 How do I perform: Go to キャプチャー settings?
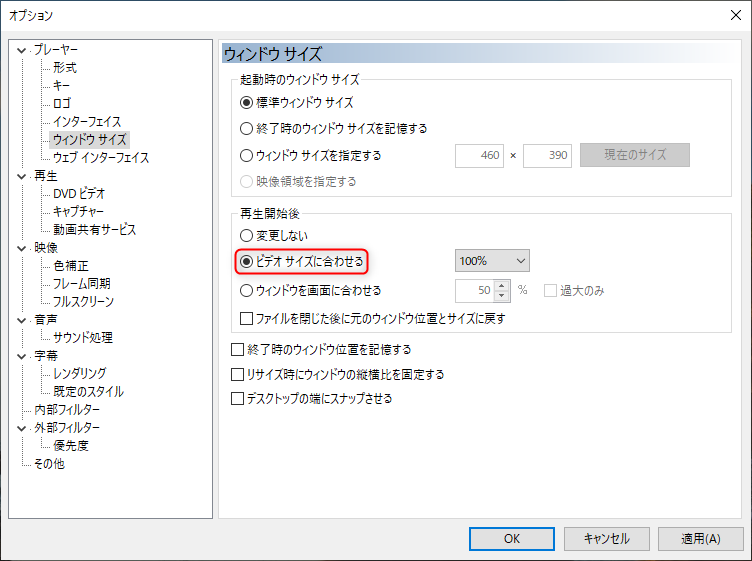point(78,211)
